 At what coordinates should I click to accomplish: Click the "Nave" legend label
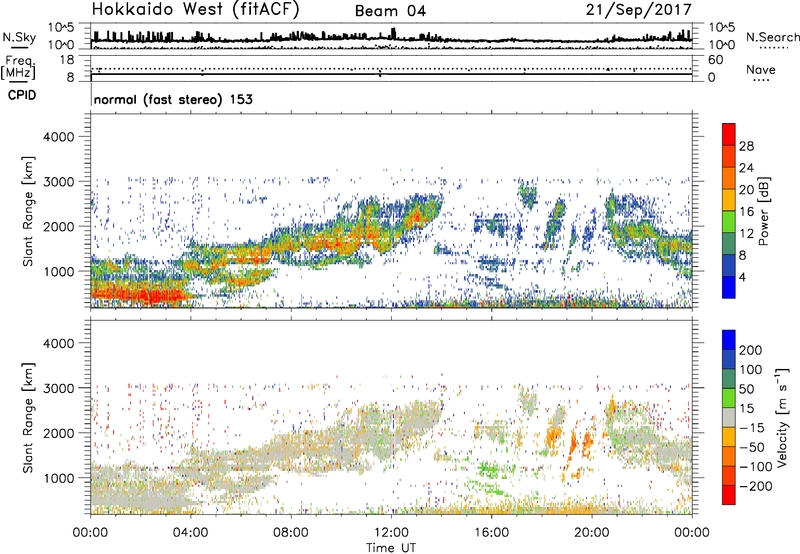760,70
